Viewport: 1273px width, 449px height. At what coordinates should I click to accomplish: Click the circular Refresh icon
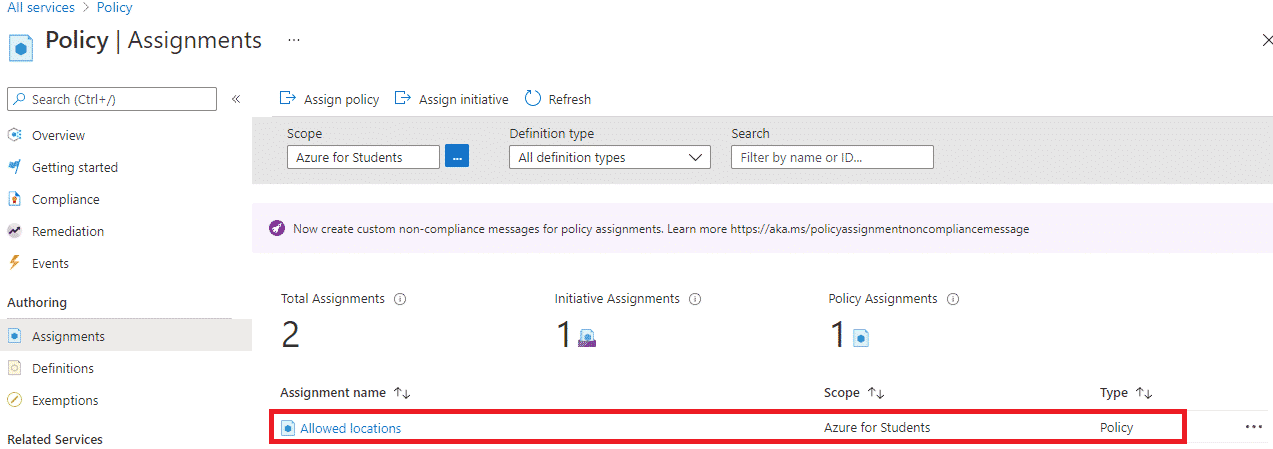click(x=533, y=98)
